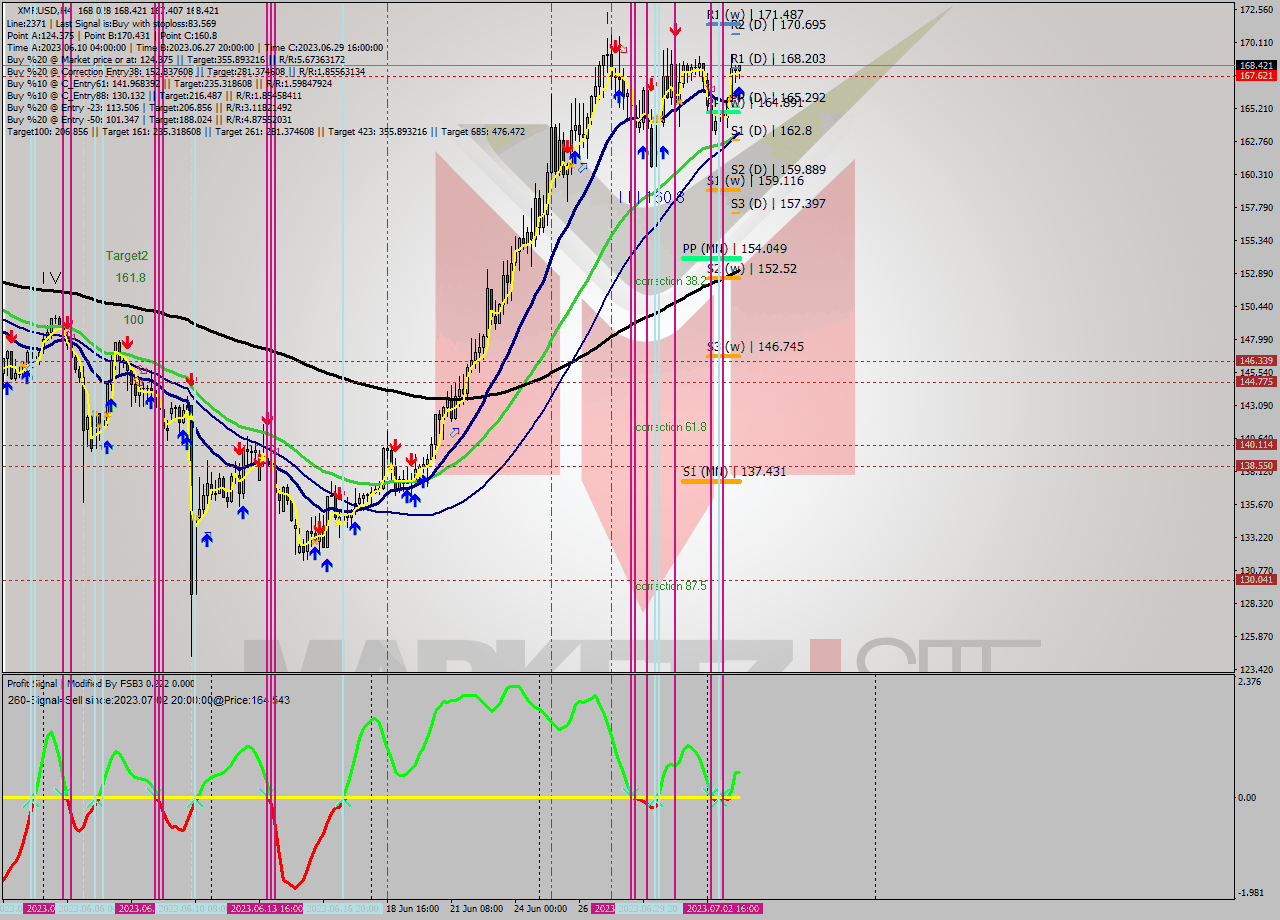This screenshot has height=920, width=1280.
Task: Click the '24 Jun 00:00' time axis label
Action: pyautogui.click(x=541, y=909)
